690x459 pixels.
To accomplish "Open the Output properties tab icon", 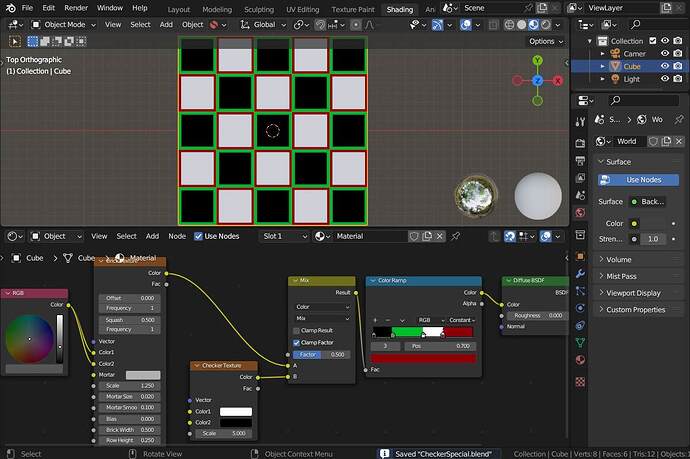I will (x=580, y=160).
